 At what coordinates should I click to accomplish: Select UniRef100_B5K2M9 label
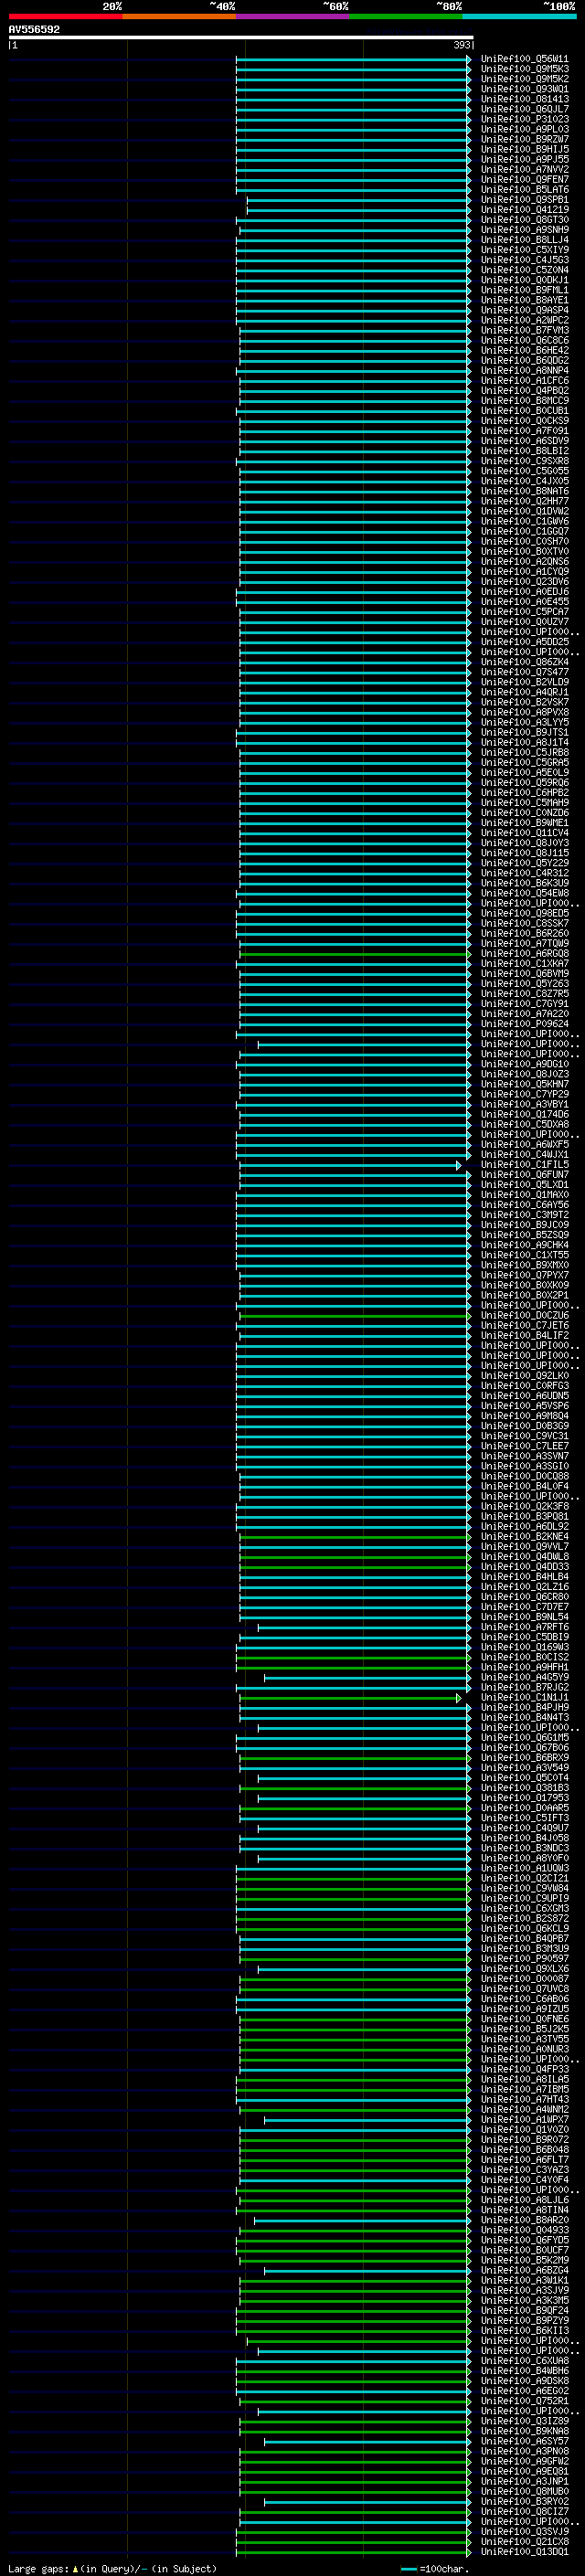coord(525,2261)
